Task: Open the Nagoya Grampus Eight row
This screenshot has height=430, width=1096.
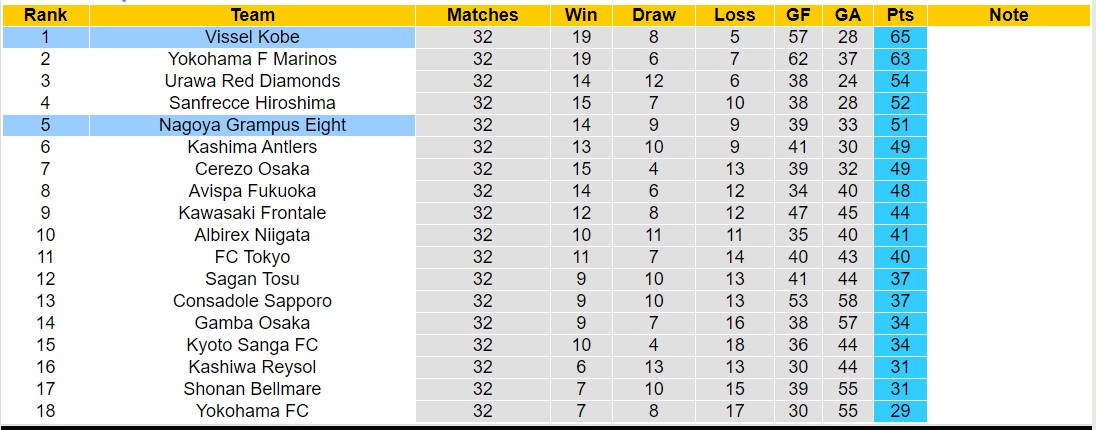Action: tap(252, 125)
